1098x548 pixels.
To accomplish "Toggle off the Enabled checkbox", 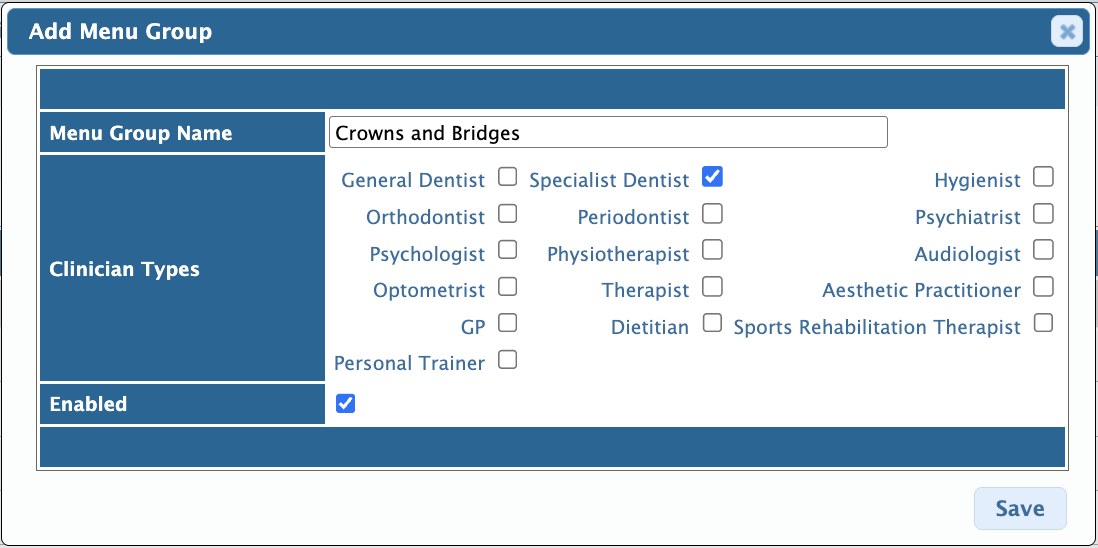I will pyautogui.click(x=345, y=403).
